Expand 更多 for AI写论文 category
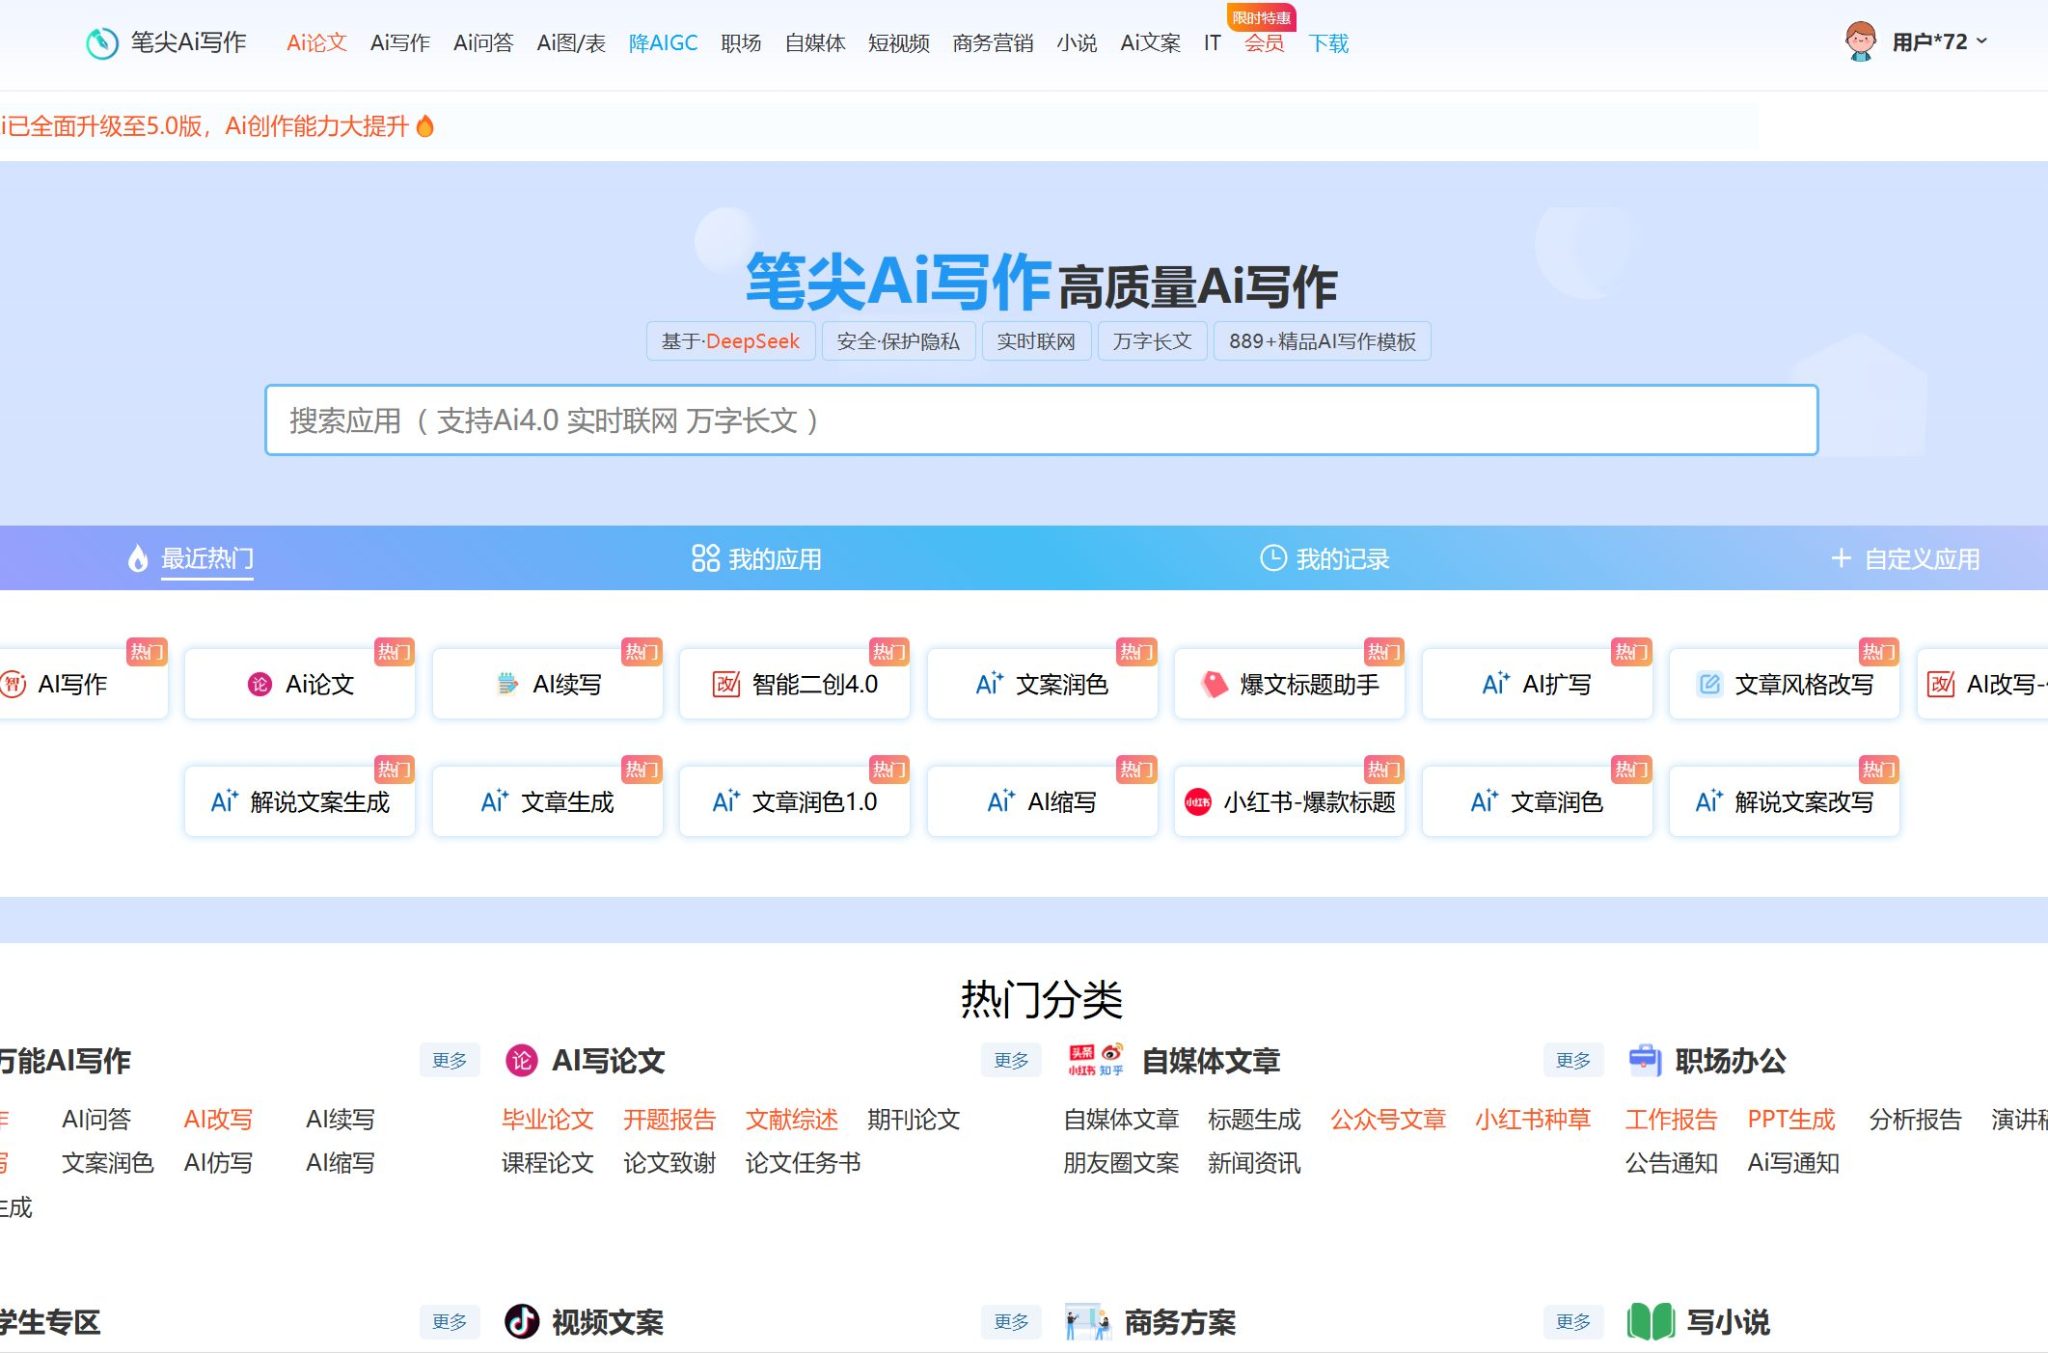The width and height of the screenshot is (2048, 1353). click(x=1011, y=1060)
